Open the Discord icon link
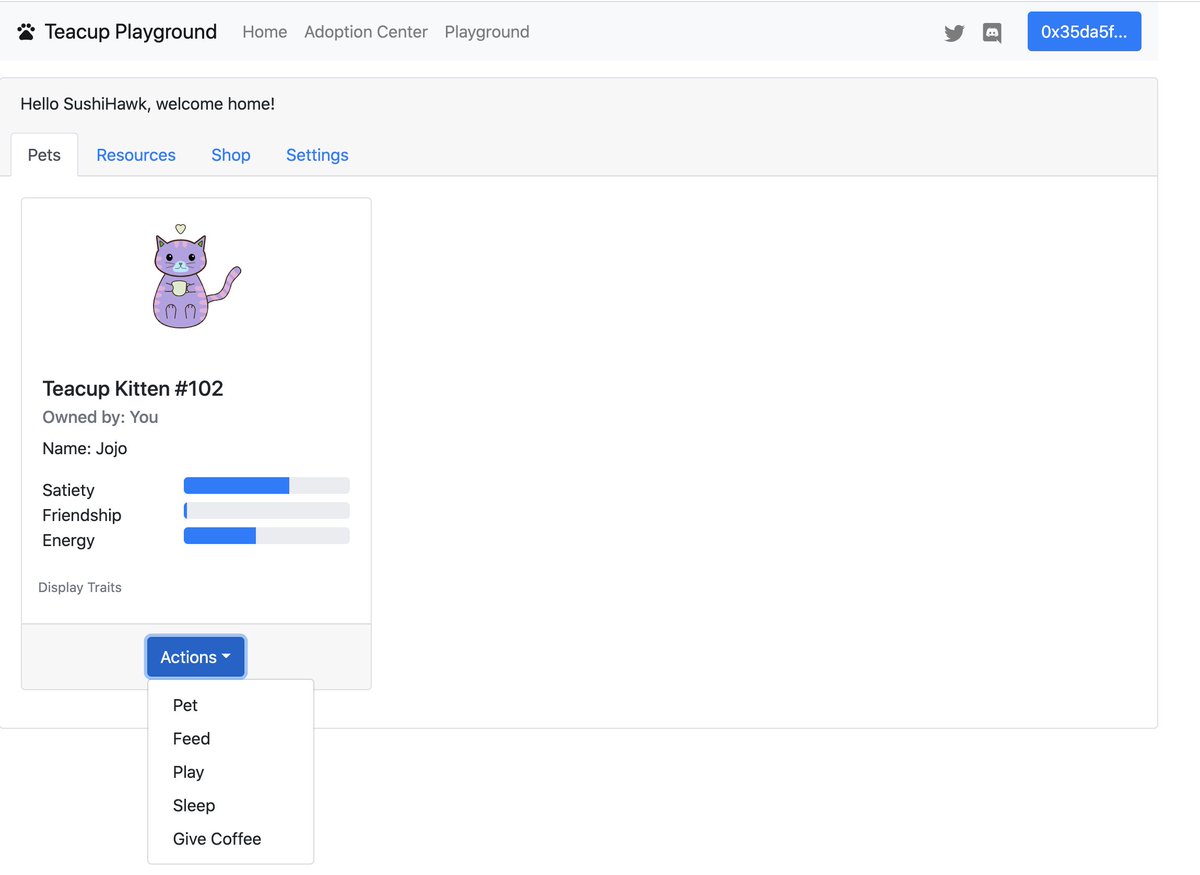The image size is (1200, 875). coord(992,33)
